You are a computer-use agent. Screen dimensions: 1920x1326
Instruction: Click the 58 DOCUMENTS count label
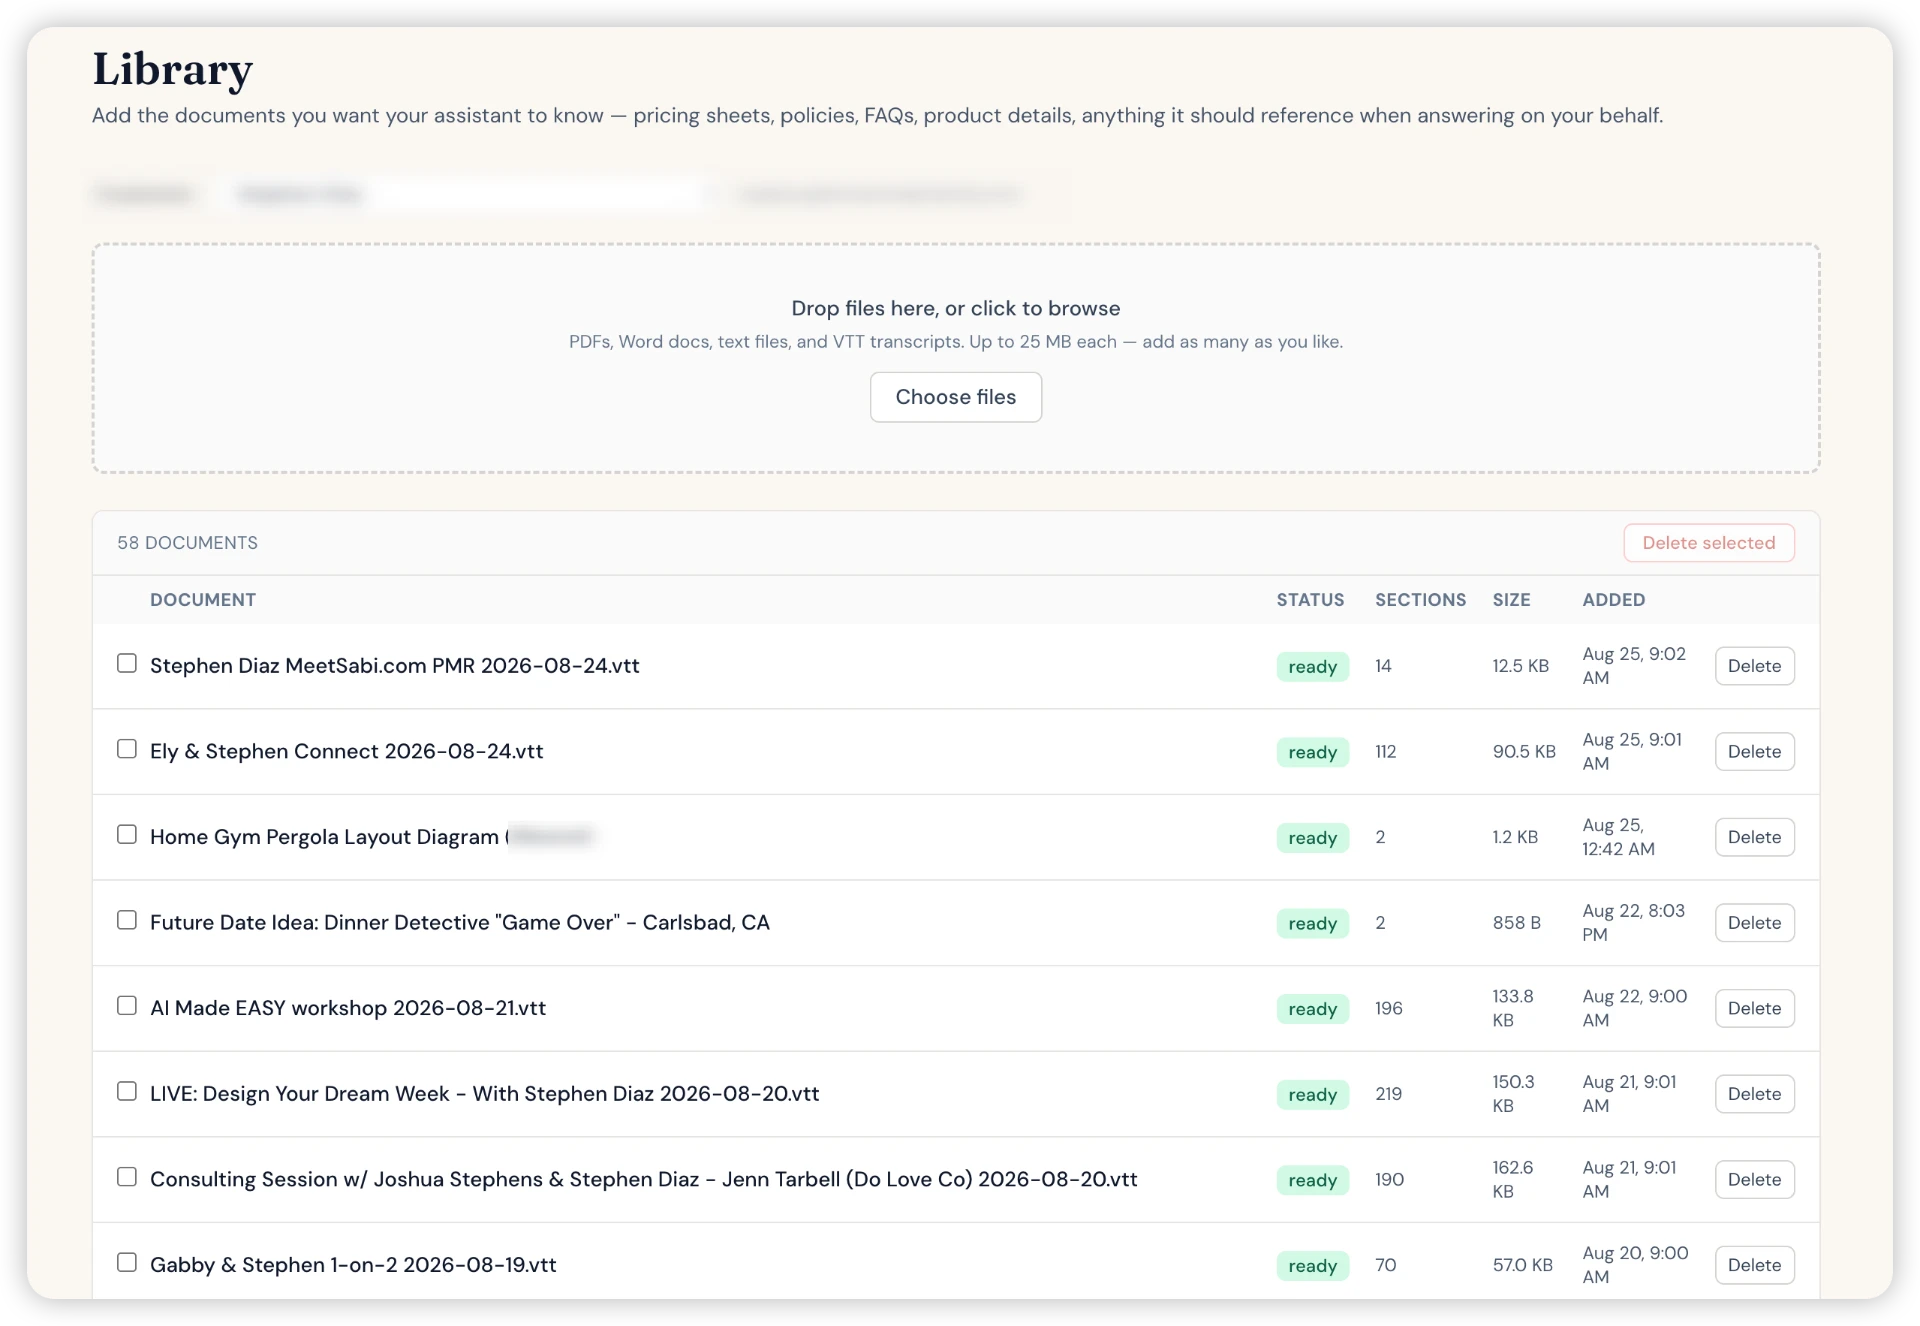[x=187, y=543]
